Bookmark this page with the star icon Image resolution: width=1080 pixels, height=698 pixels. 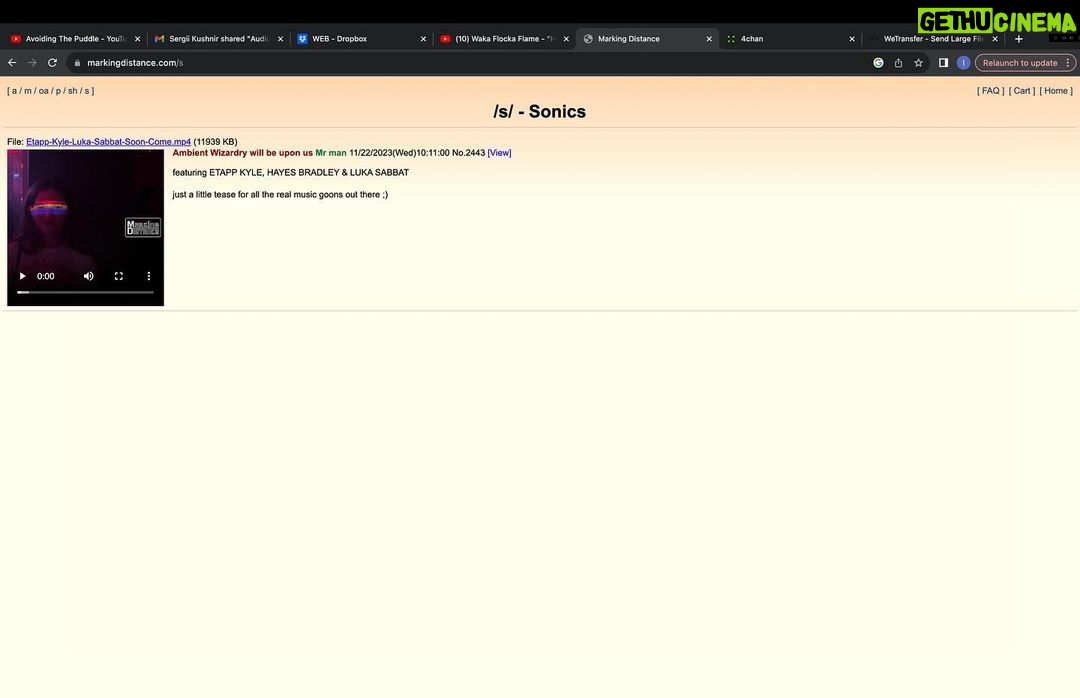[x=918, y=63]
